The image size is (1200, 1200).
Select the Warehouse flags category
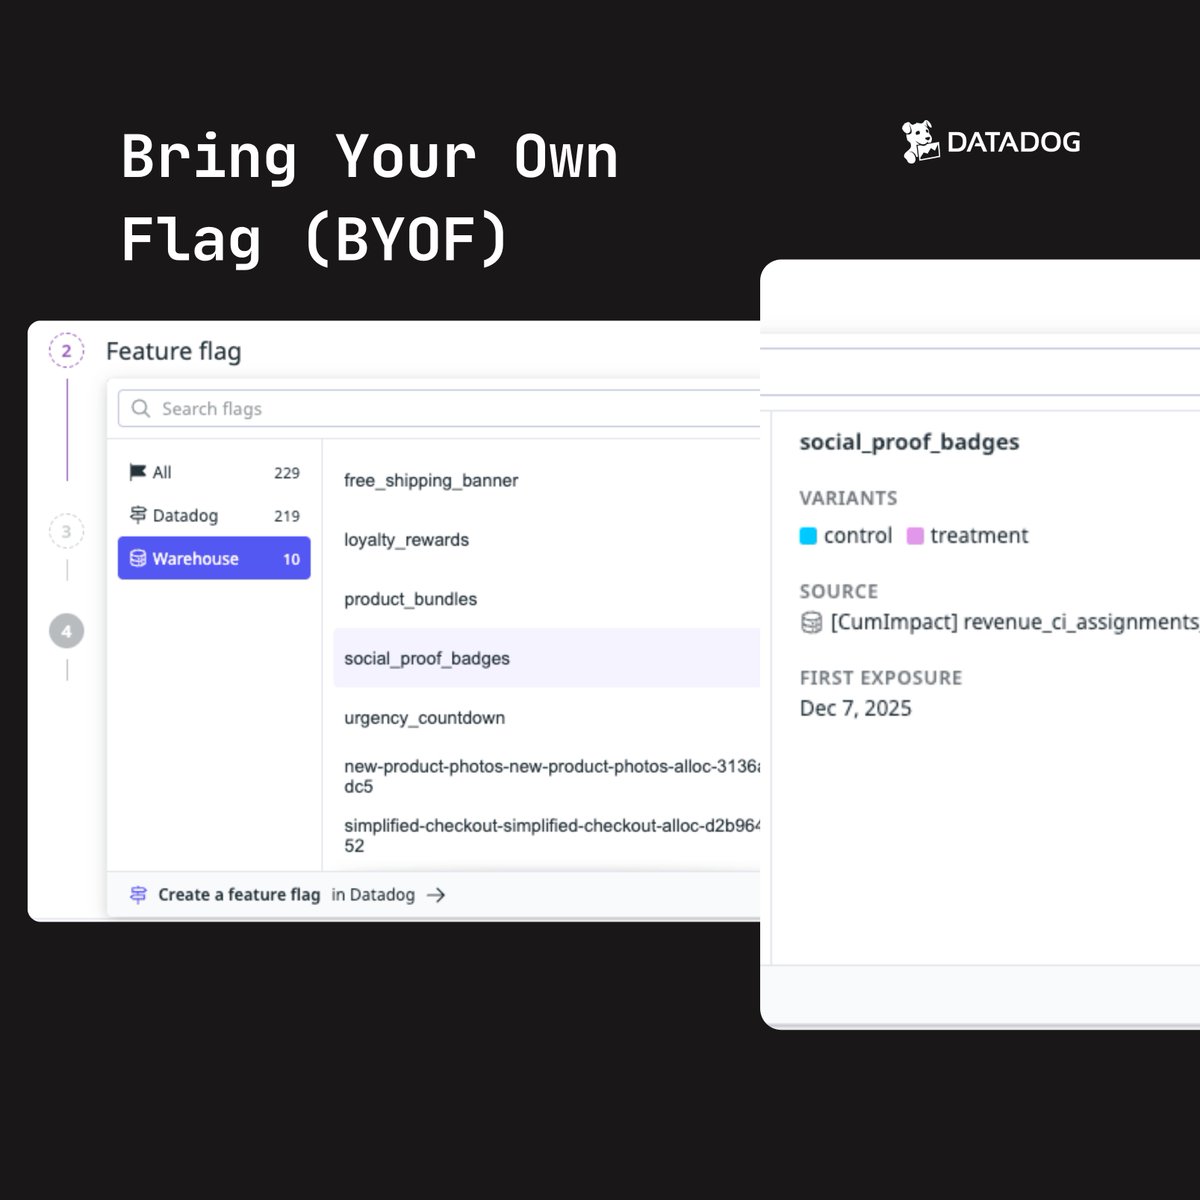pyautogui.click(x=214, y=558)
